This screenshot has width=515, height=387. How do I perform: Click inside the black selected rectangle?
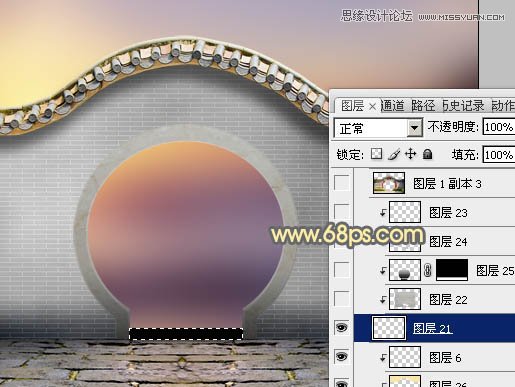pos(186,334)
